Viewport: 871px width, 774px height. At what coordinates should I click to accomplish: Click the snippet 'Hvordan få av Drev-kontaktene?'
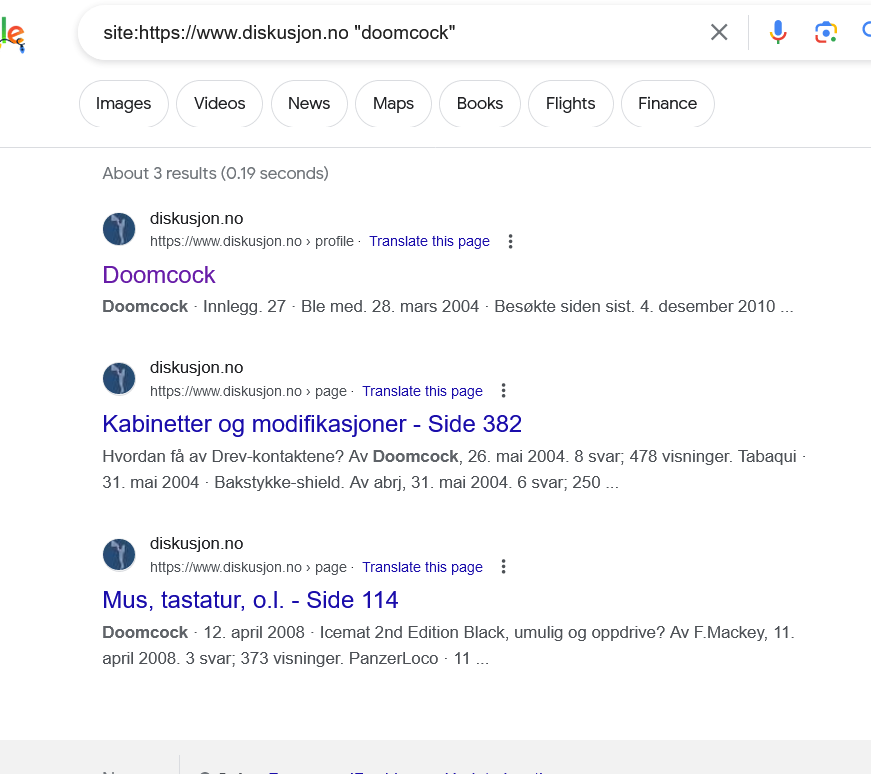point(223,457)
